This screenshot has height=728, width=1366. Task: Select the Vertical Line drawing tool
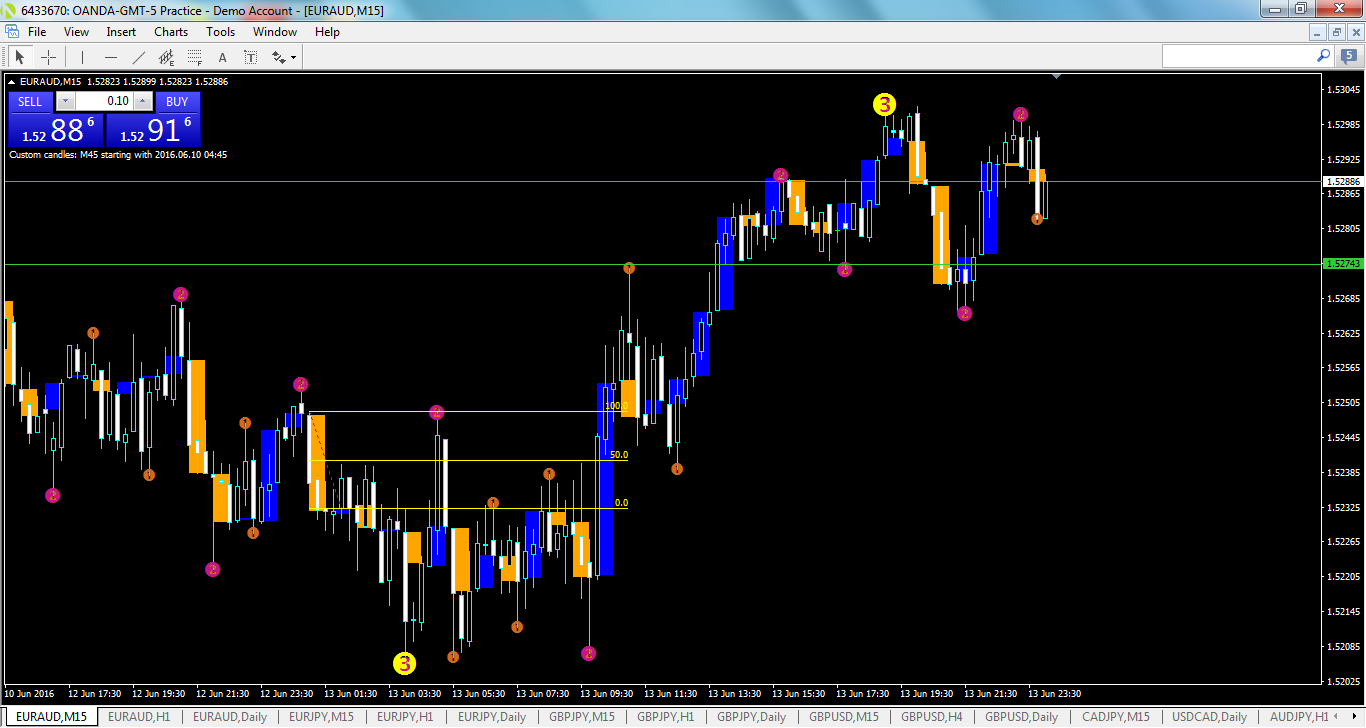tap(82, 57)
